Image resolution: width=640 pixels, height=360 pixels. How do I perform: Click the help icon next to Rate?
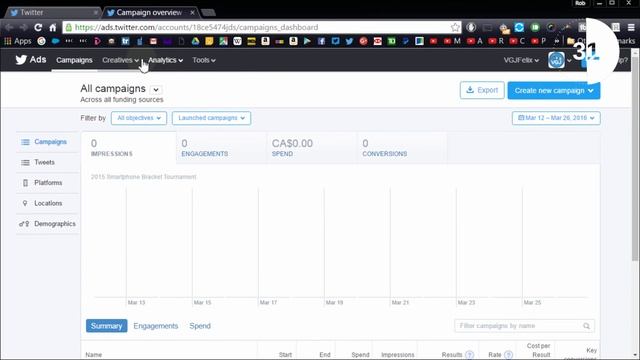pos(508,354)
